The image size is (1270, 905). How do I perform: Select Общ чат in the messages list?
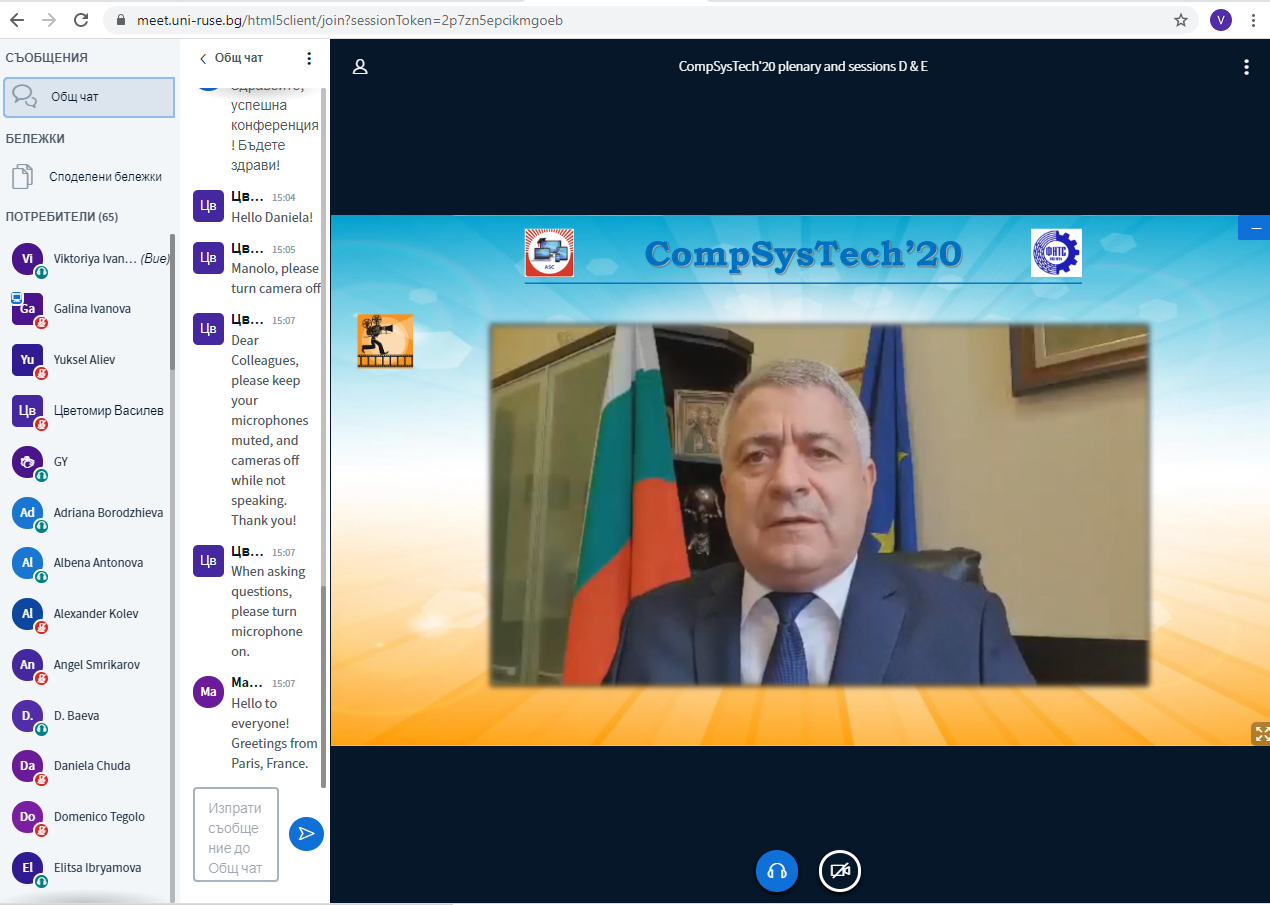click(x=90, y=97)
